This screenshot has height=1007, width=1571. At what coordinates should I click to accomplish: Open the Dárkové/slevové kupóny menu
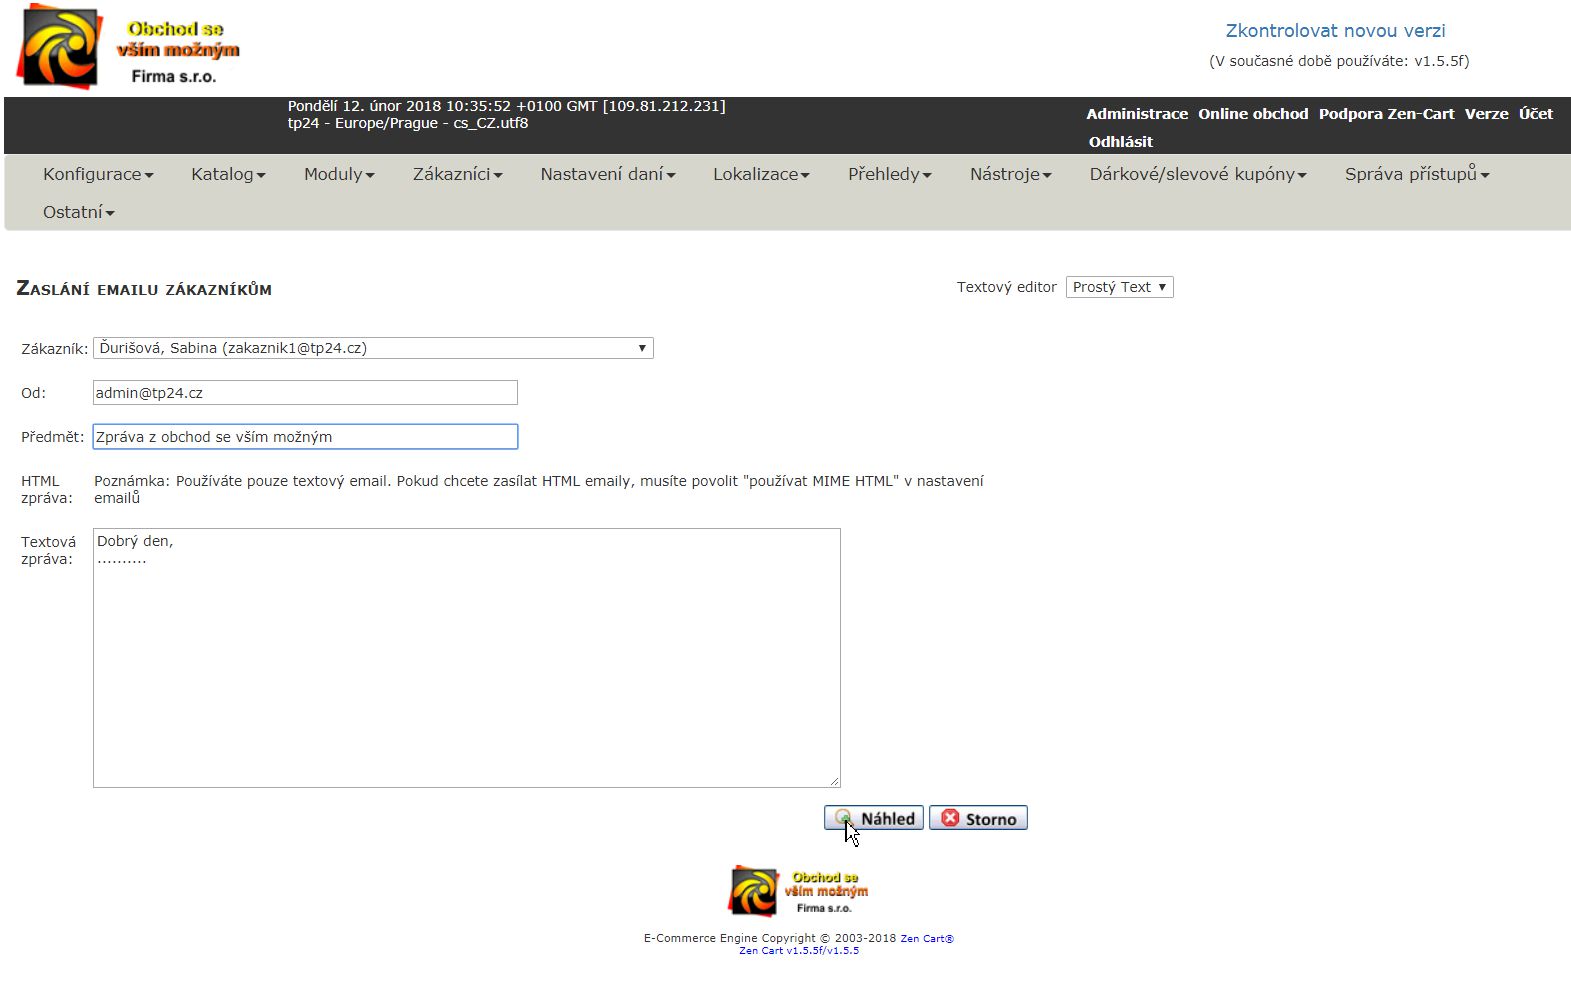click(1198, 174)
